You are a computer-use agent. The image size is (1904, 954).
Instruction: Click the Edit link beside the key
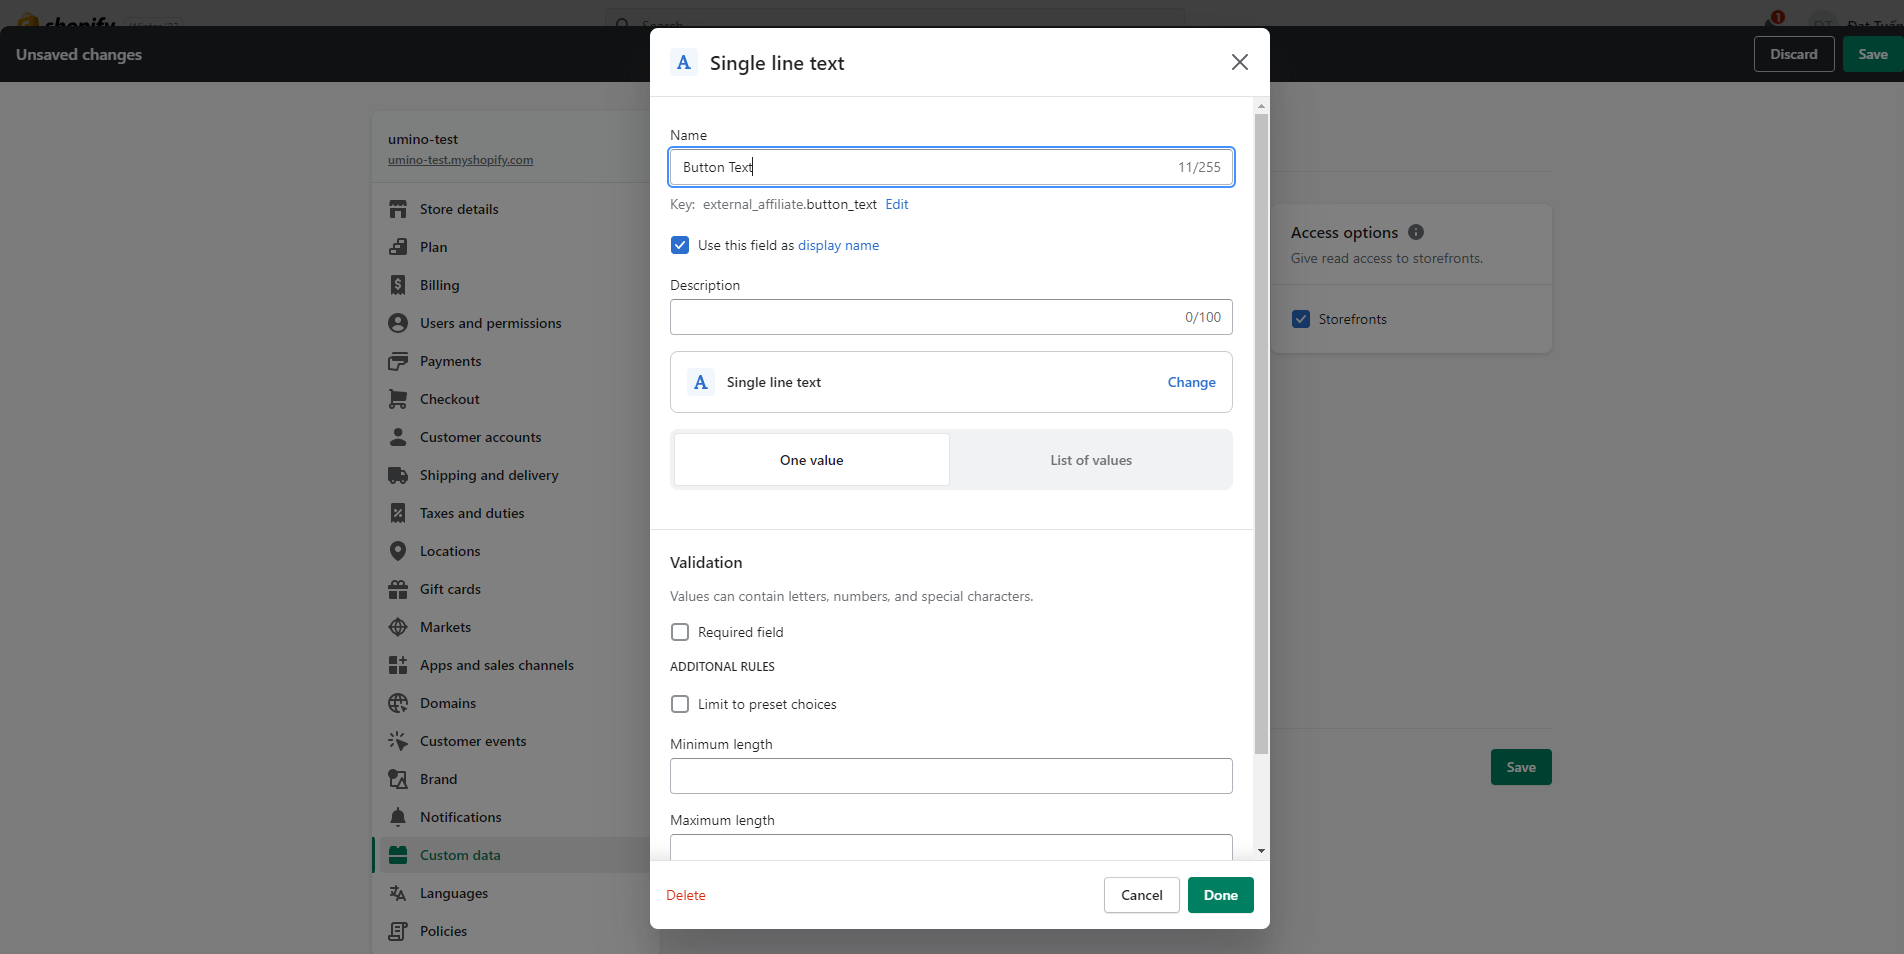tap(897, 204)
